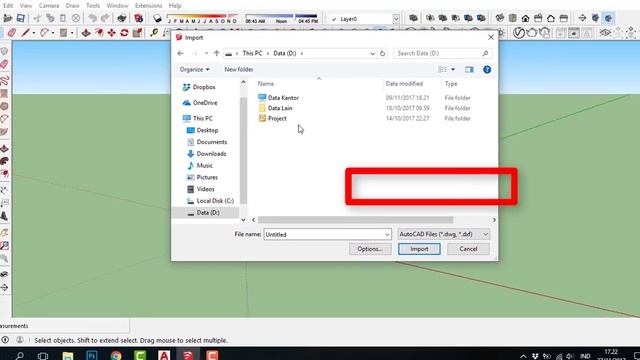The height and width of the screenshot is (360, 640).
Task: Click the AutoCAD icon in the taskbar
Action: pyautogui.click(x=164, y=356)
